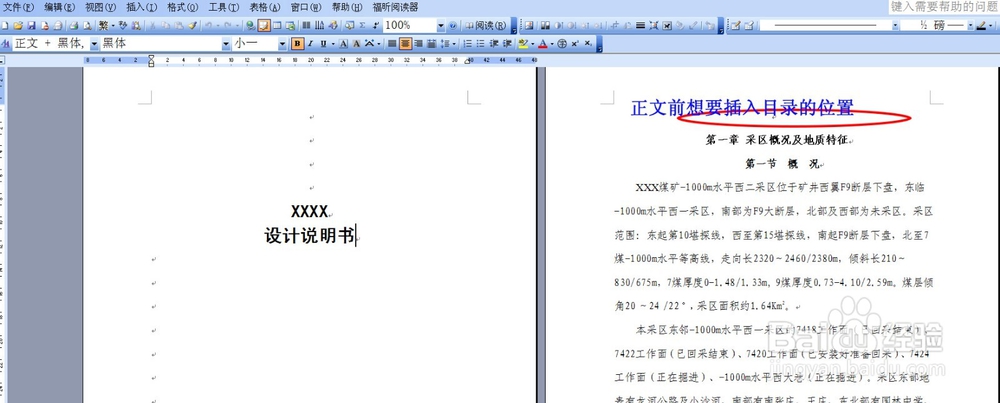Open the 表格(A) menu
1000x403 pixels.
265,8
